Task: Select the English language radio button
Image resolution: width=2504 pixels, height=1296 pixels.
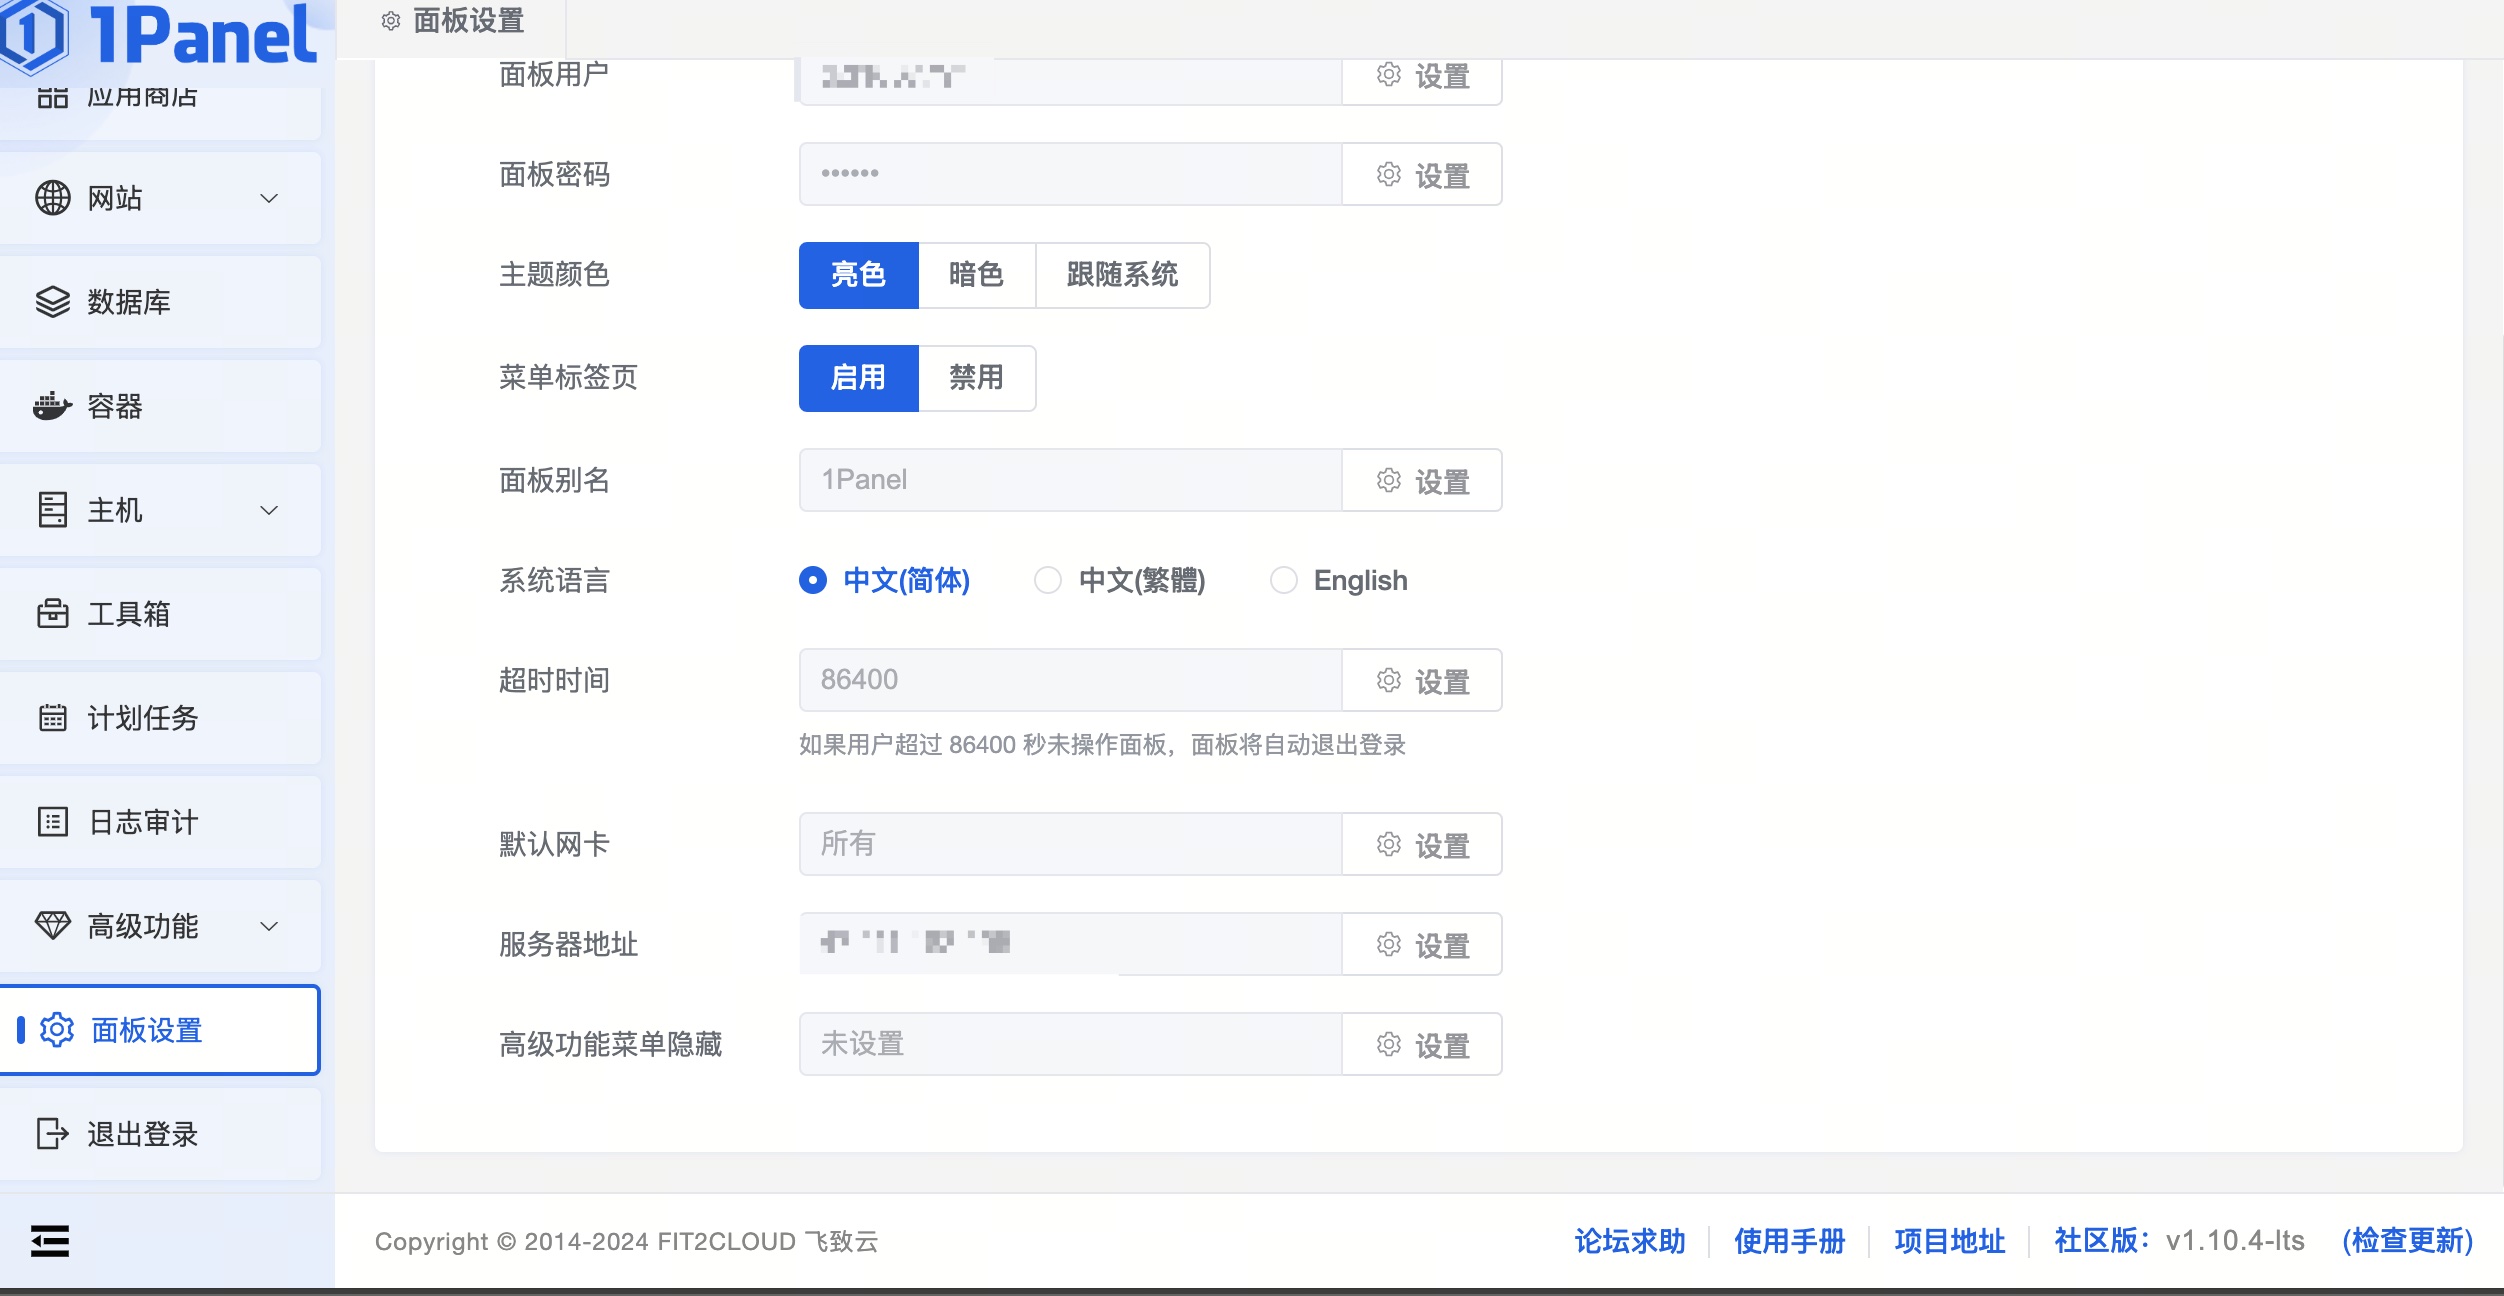Action: coord(1283,580)
